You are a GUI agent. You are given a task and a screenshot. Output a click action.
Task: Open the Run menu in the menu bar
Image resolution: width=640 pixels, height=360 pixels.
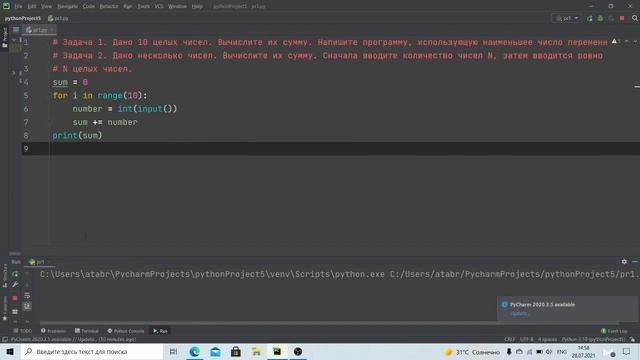click(128, 6)
